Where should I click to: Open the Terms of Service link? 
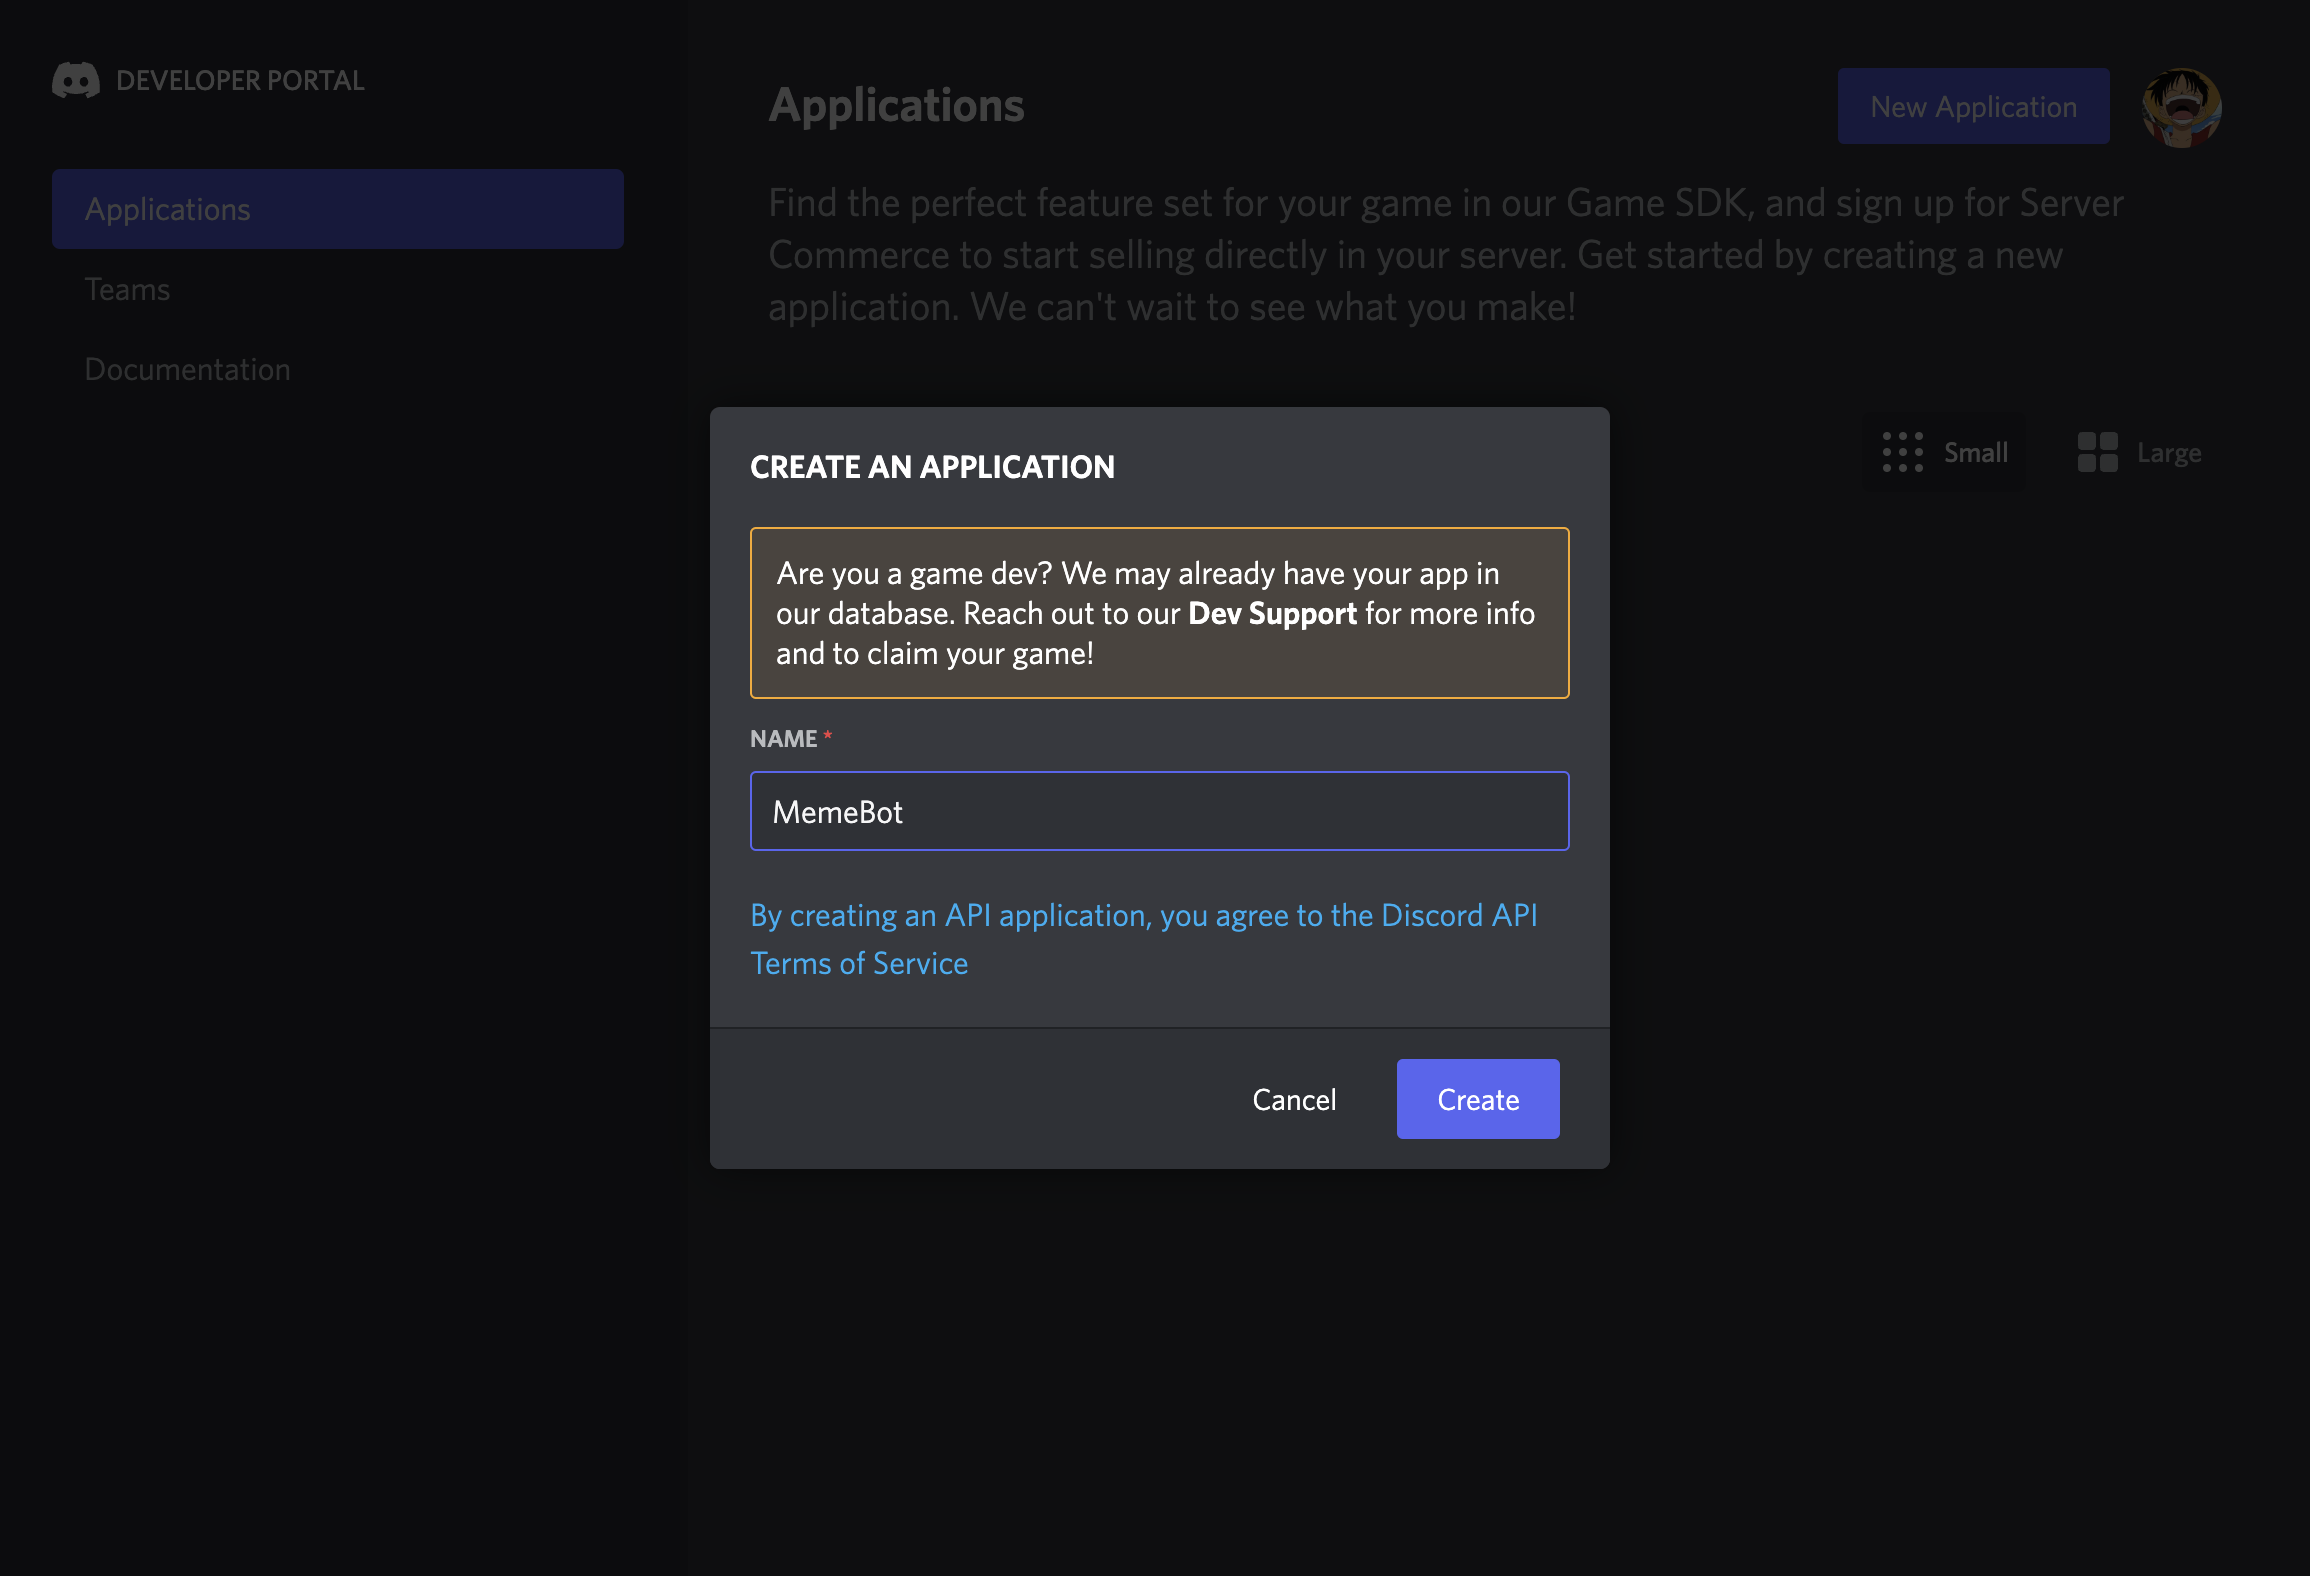coord(859,963)
